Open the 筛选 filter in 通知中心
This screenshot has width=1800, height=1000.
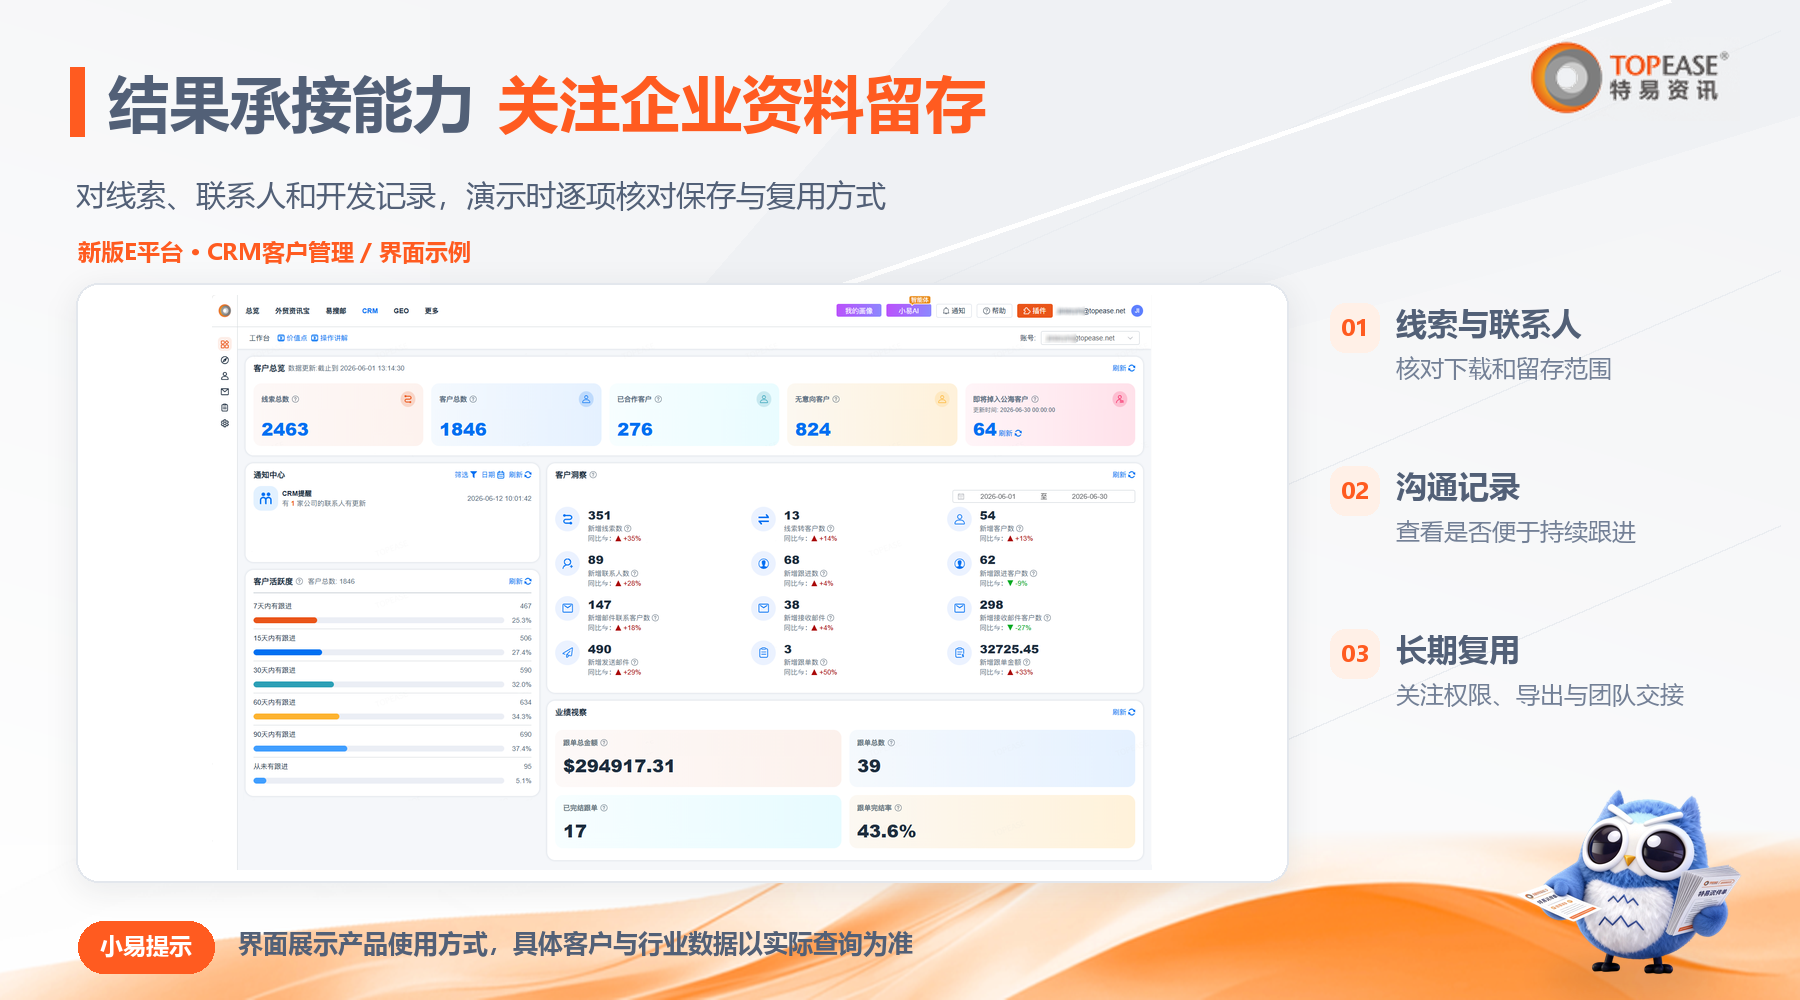click(466, 475)
